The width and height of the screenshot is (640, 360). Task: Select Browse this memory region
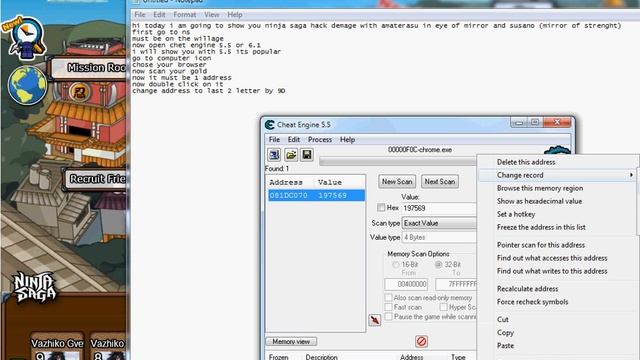[x=540, y=188]
